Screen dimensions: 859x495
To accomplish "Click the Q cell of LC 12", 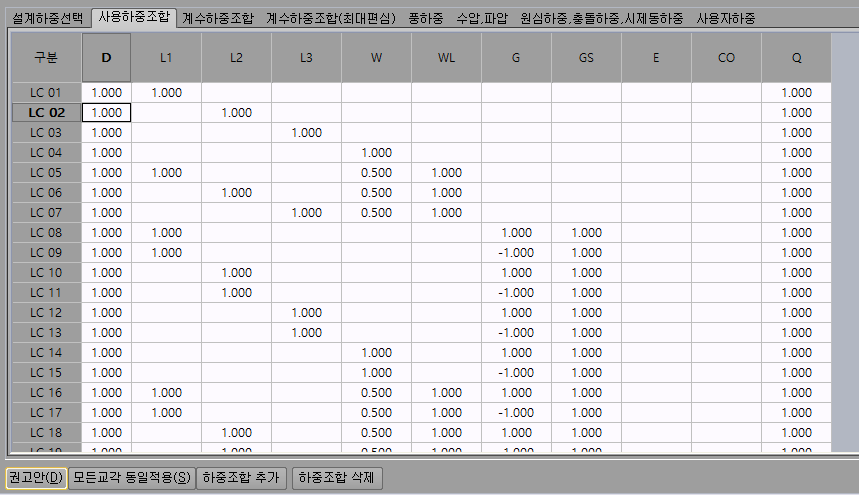I will 797,313.
